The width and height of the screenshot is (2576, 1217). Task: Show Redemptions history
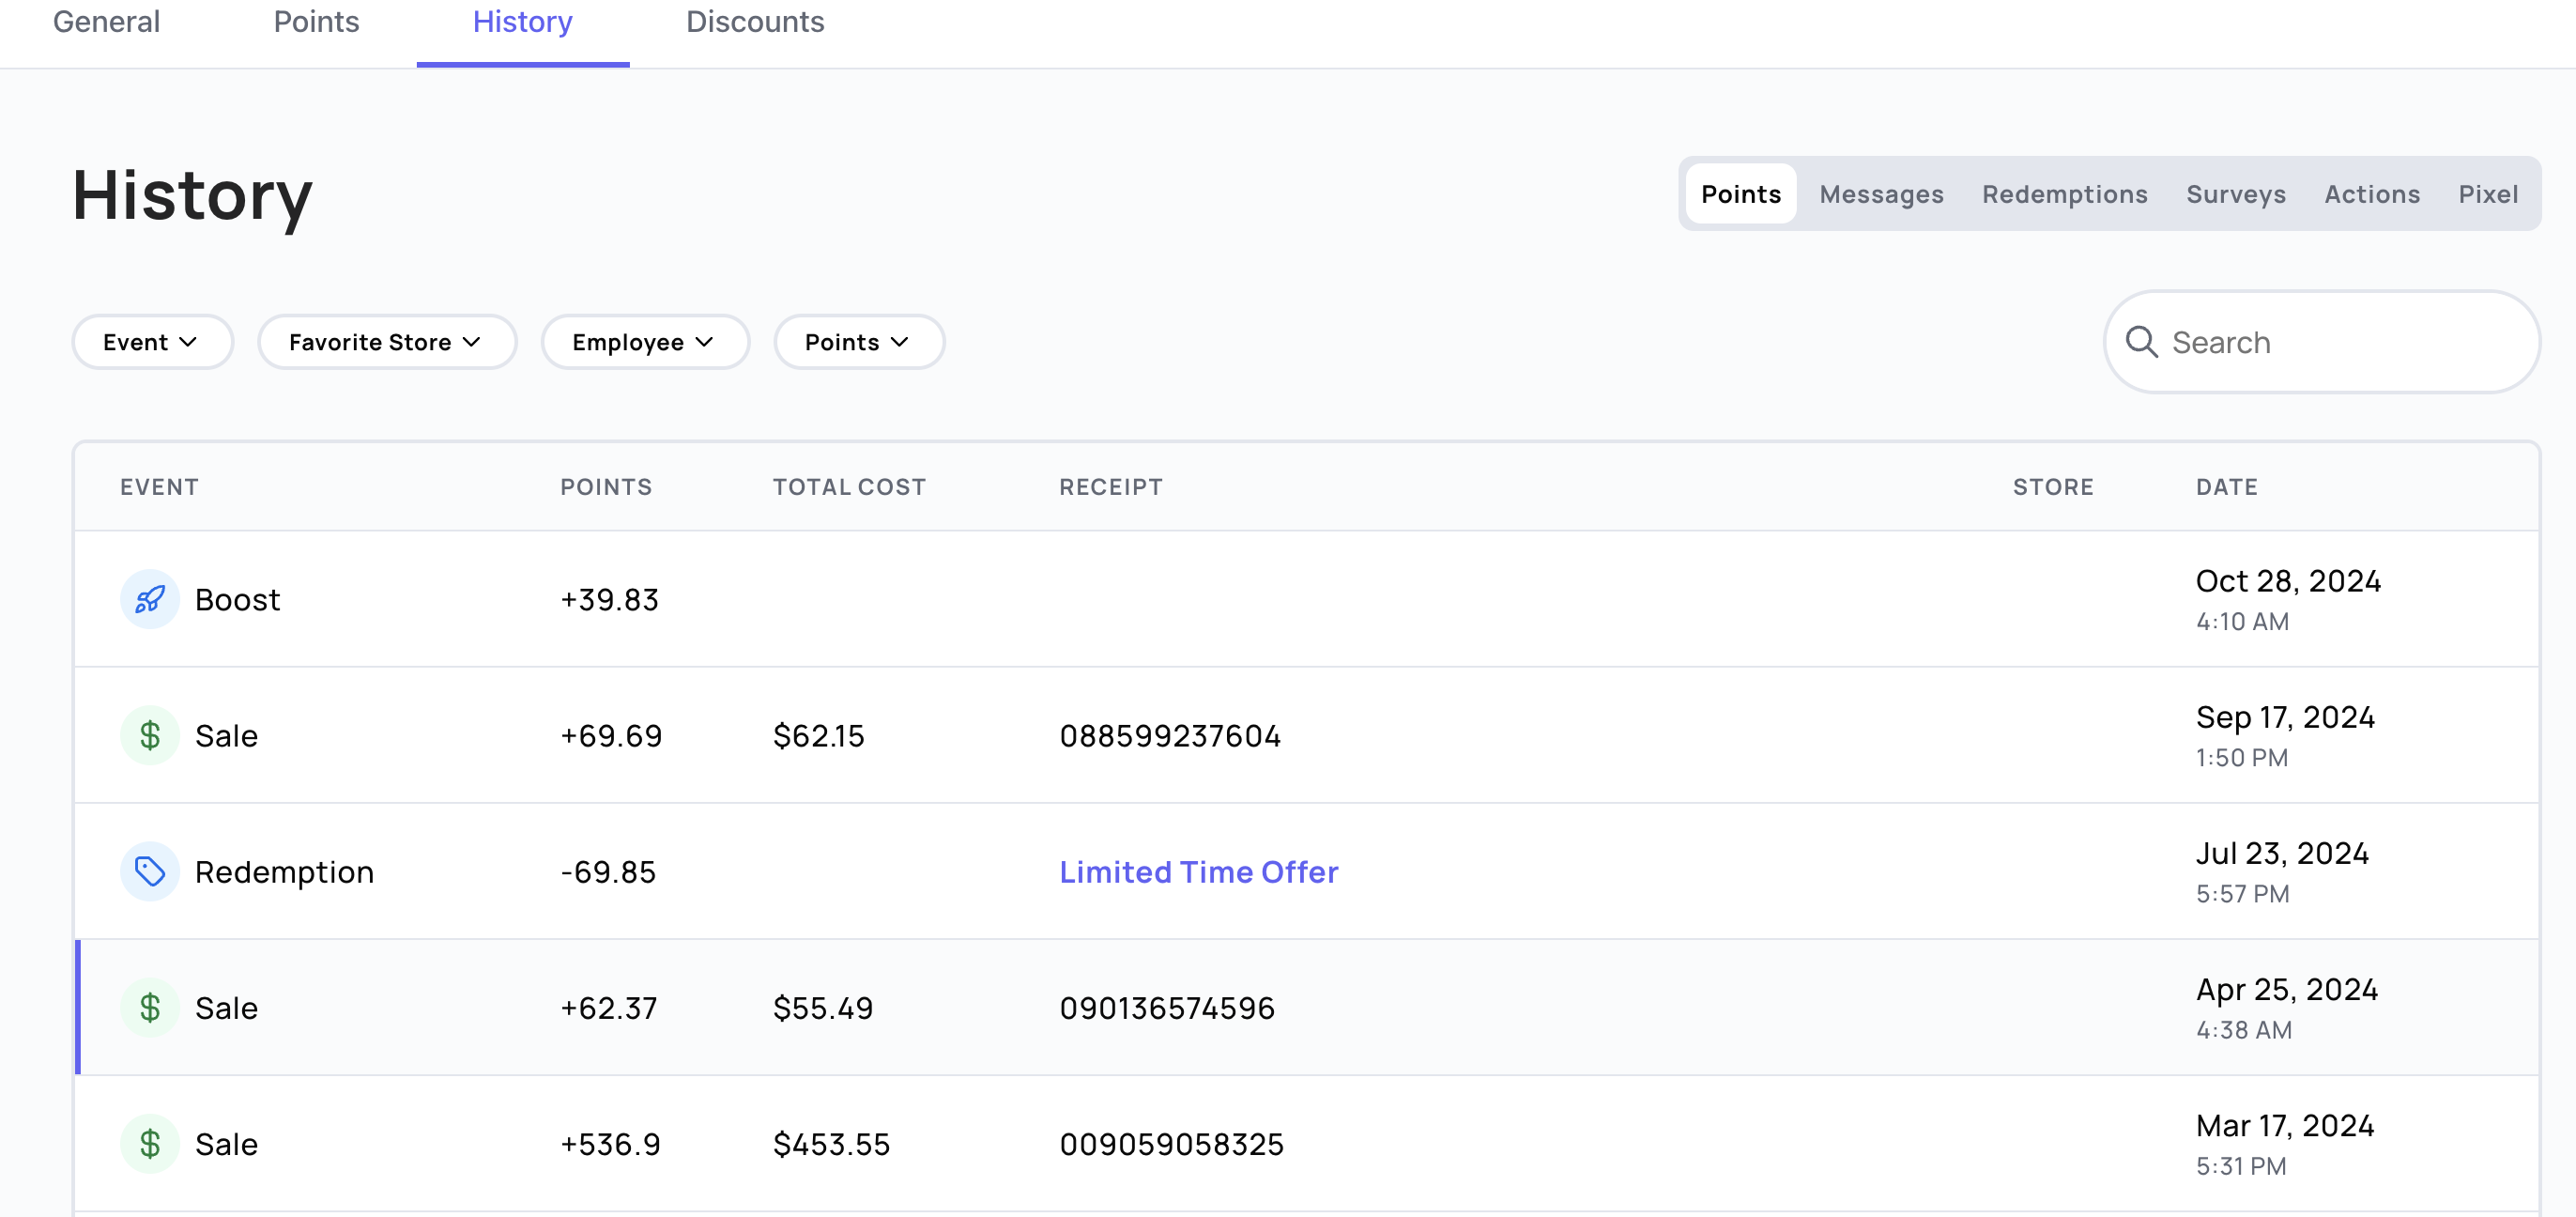click(x=2065, y=194)
